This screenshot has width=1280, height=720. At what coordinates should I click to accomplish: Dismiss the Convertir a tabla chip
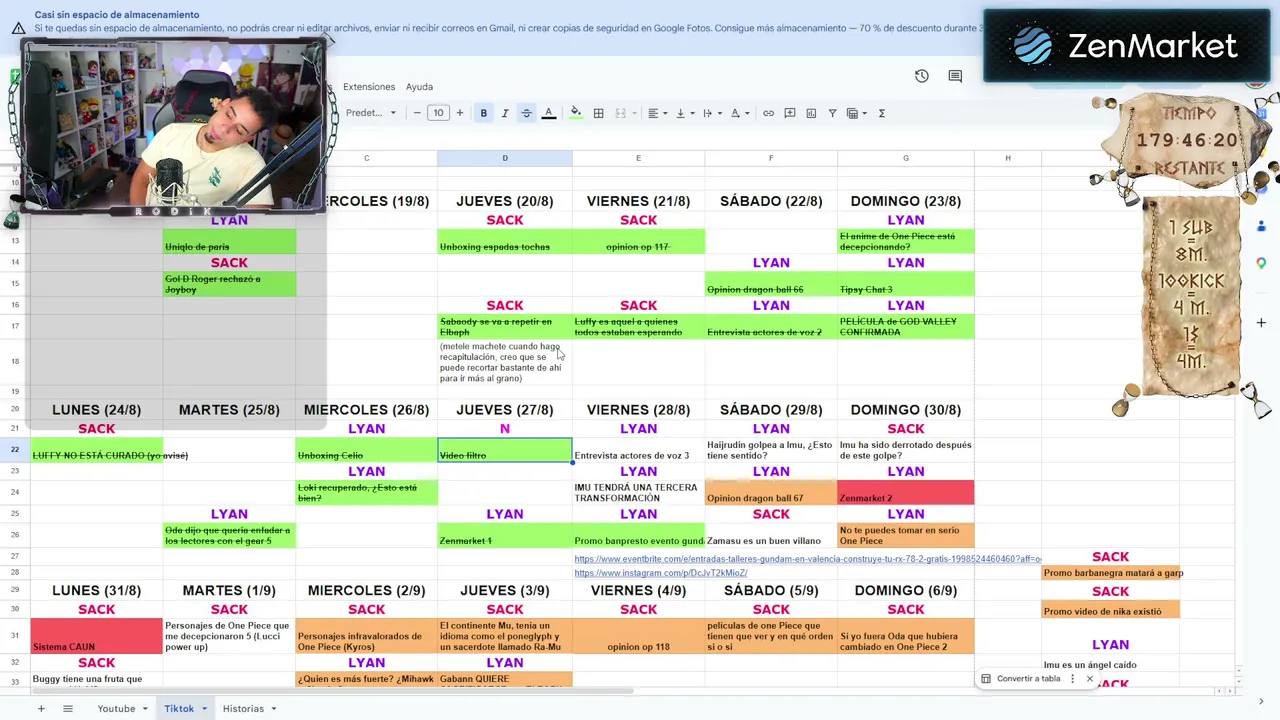click(x=1090, y=678)
